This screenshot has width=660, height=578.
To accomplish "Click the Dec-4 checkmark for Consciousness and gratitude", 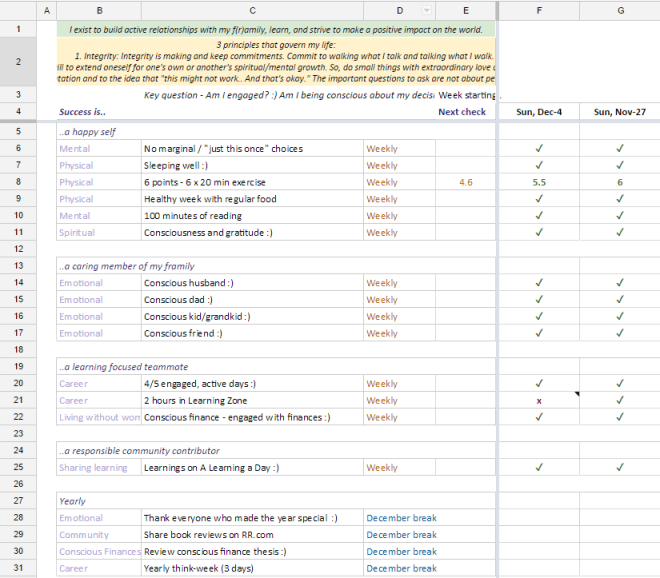I will click(539, 232).
